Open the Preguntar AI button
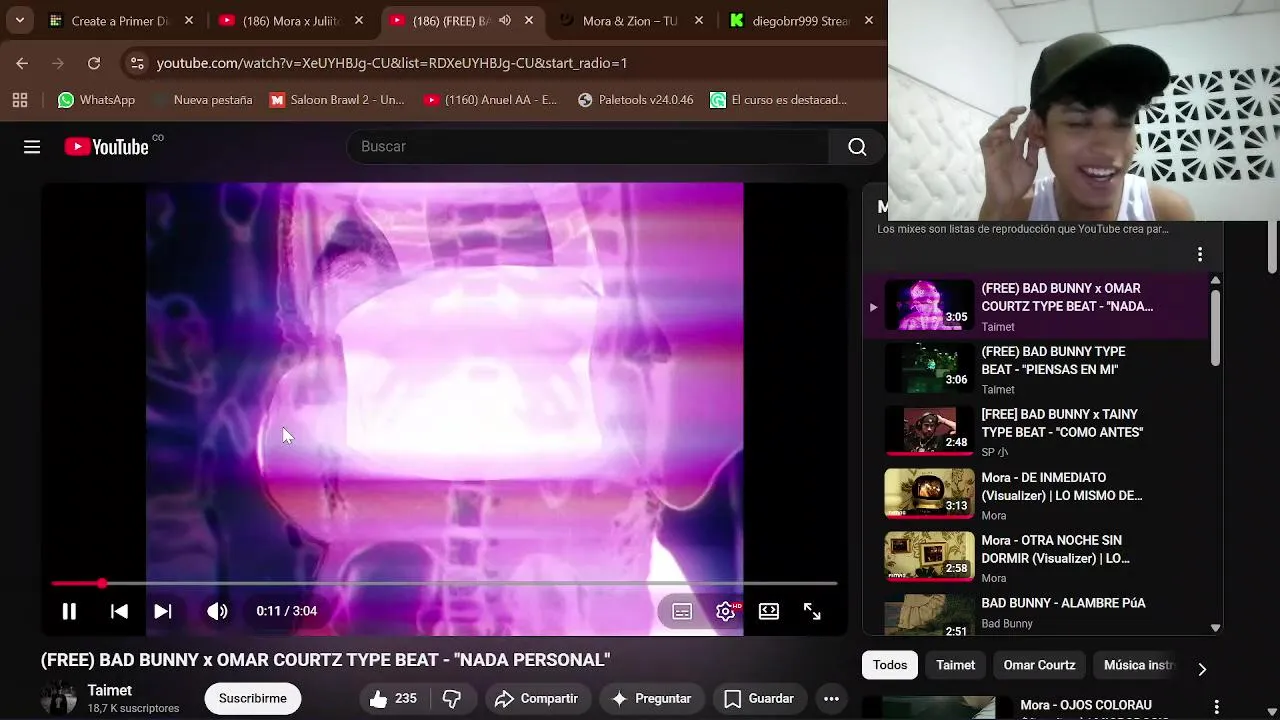This screenshot has height=720, width=1280. coord(651,698)
